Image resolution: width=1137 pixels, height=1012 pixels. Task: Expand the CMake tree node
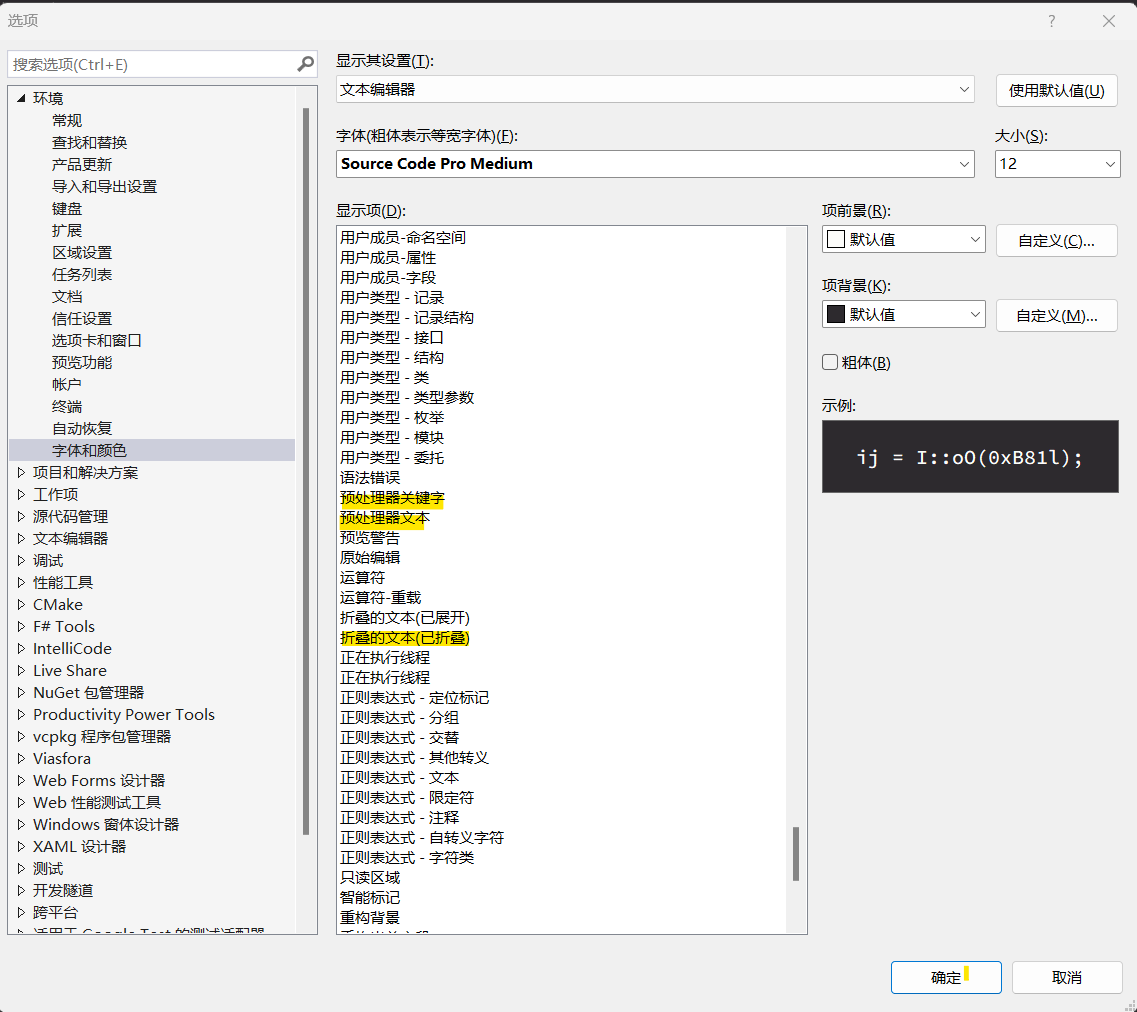tap(21, 605)
